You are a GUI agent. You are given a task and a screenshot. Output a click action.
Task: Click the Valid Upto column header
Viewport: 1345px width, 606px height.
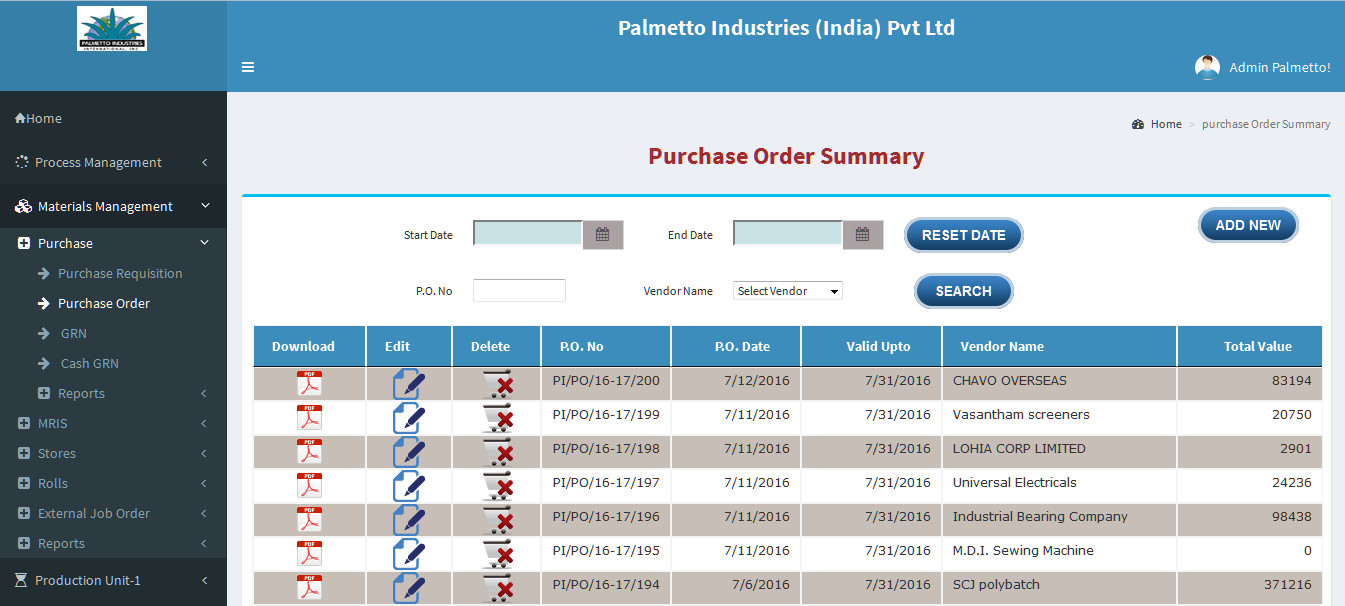click(871, 347)
